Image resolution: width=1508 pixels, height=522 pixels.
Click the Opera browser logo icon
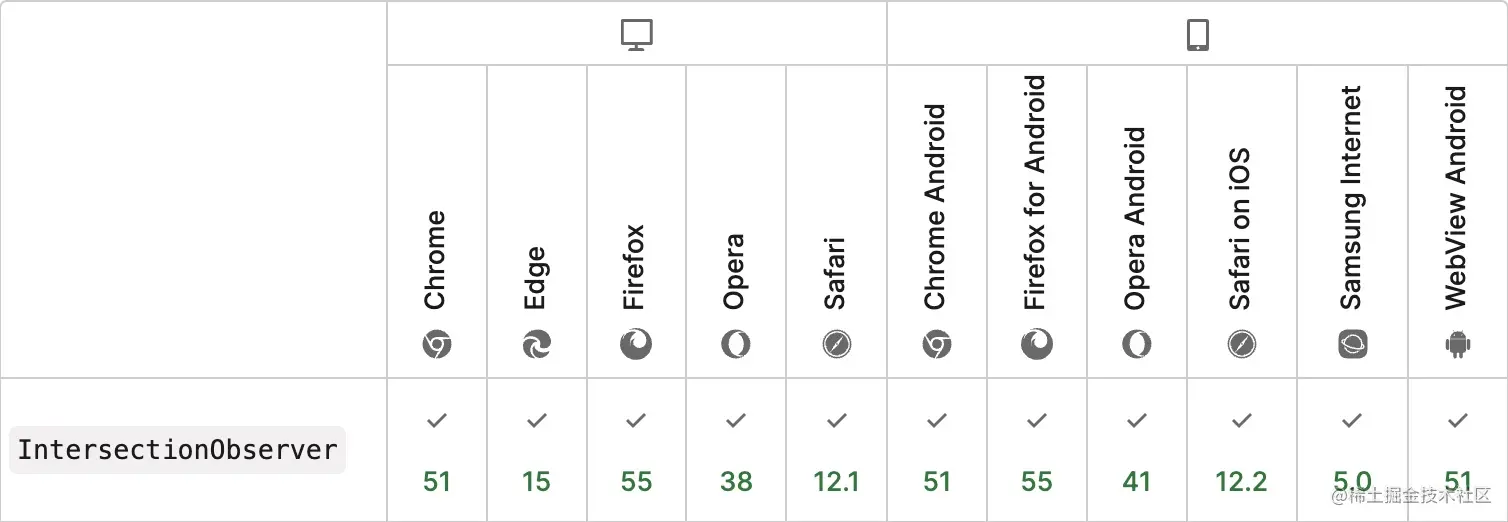(736, 345)
